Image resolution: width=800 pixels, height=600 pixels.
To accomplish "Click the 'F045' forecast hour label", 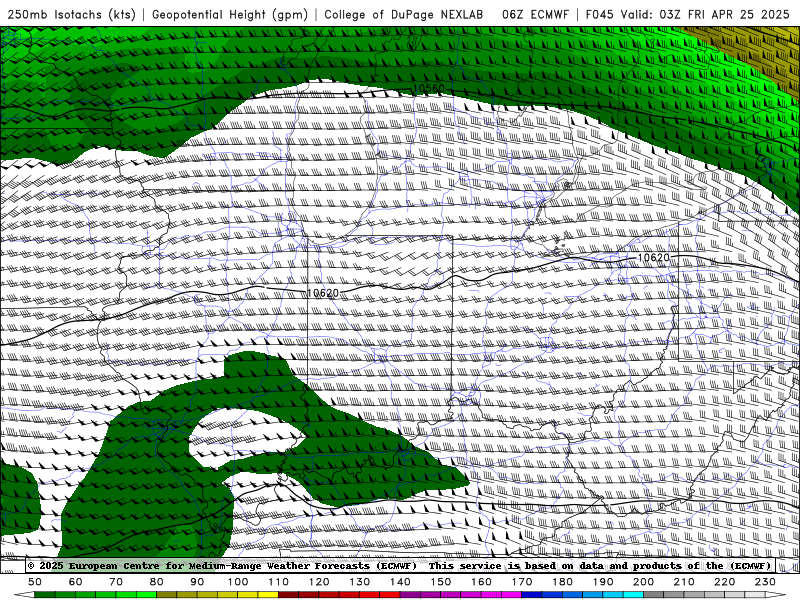I will coord(599,15).
